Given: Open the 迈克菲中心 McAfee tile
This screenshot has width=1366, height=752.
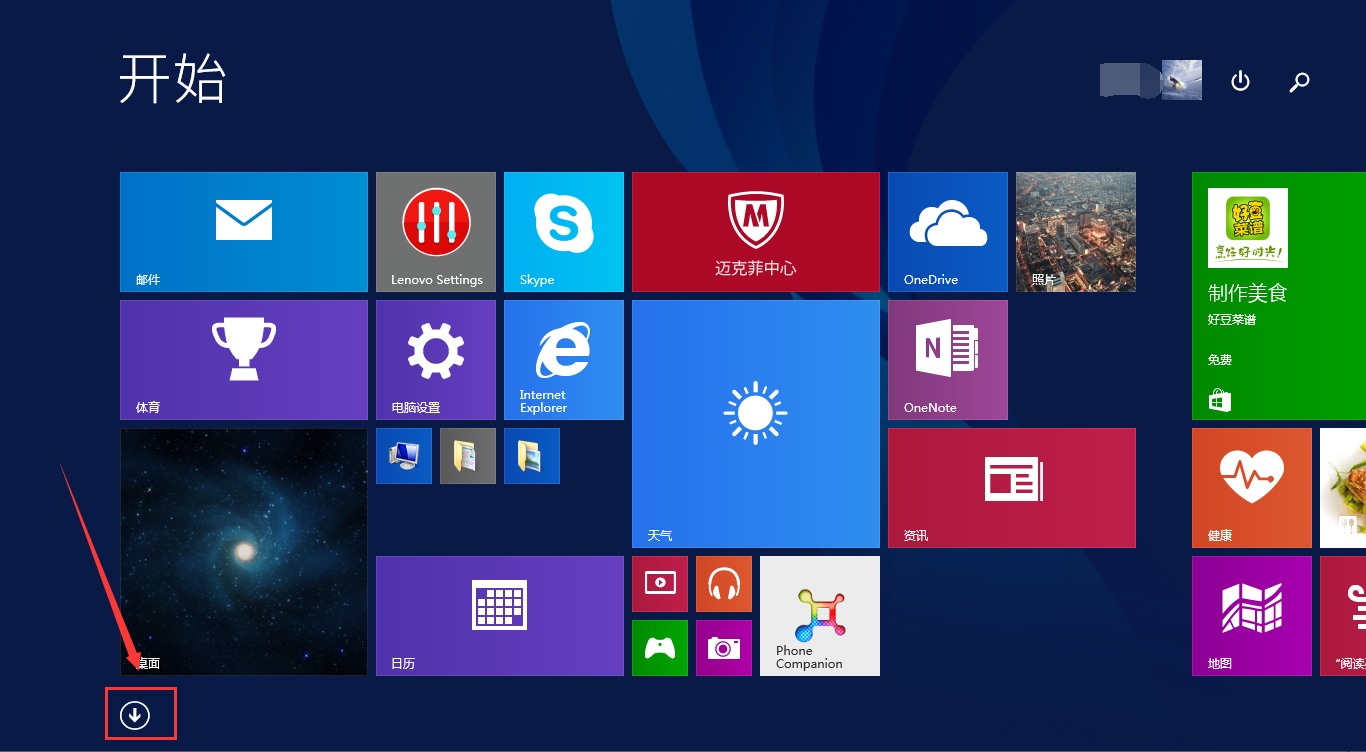Looking at the screenshot, I should point(756,232).
